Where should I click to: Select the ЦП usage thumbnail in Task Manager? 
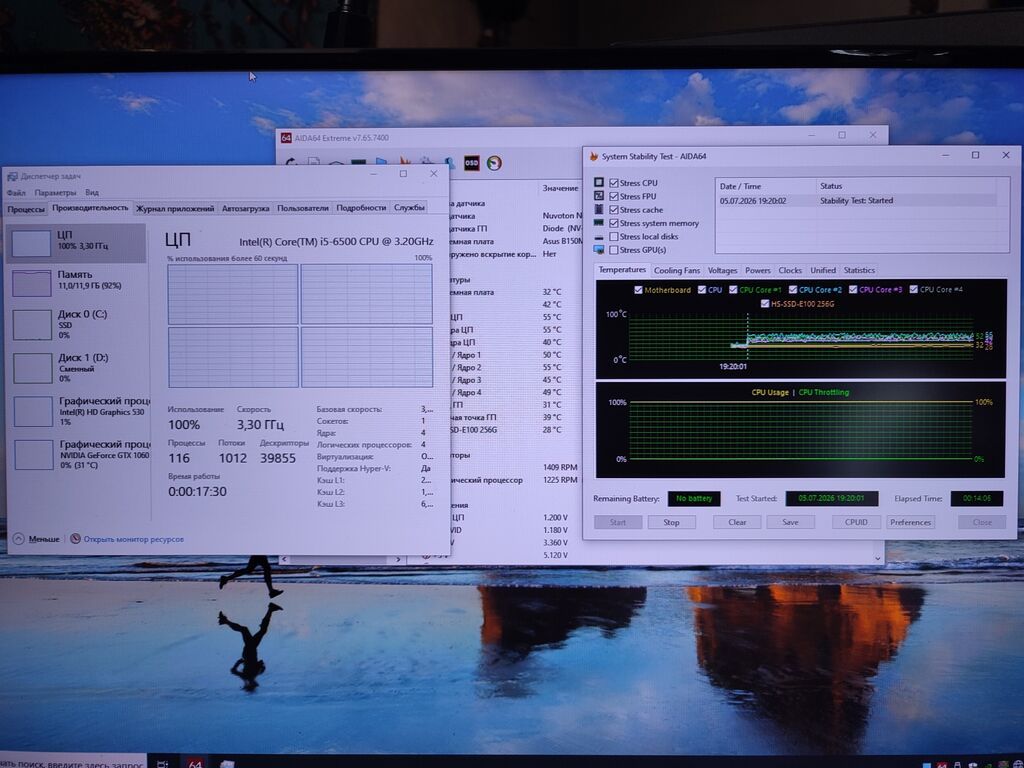[x=31, y=244]
